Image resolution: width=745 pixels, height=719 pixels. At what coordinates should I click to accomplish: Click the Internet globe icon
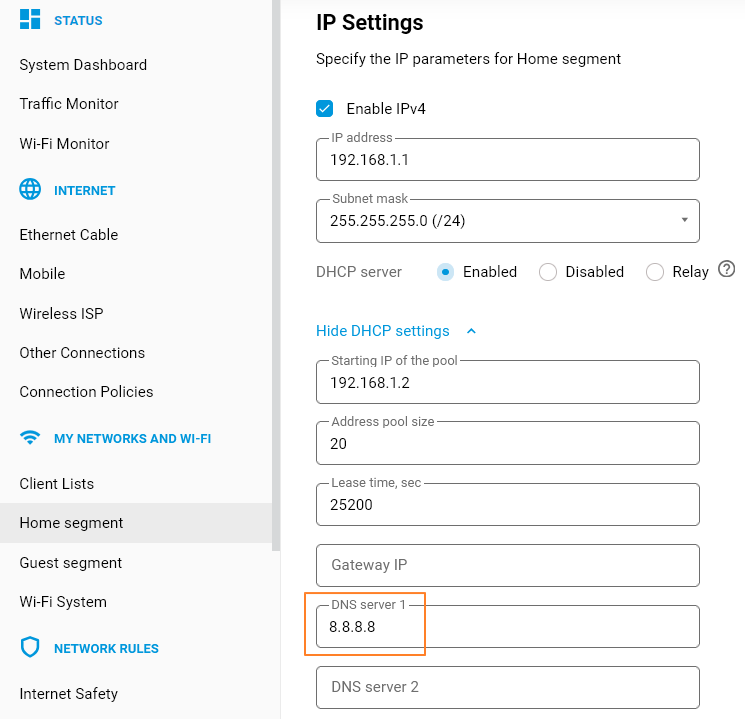(x=31, y=190)
